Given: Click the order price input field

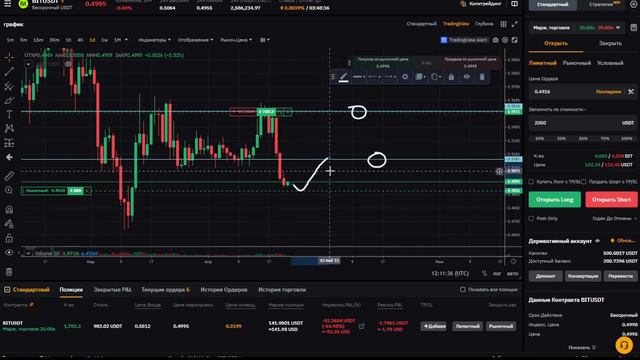Looking at the screenshot, I should coord(583,92).
